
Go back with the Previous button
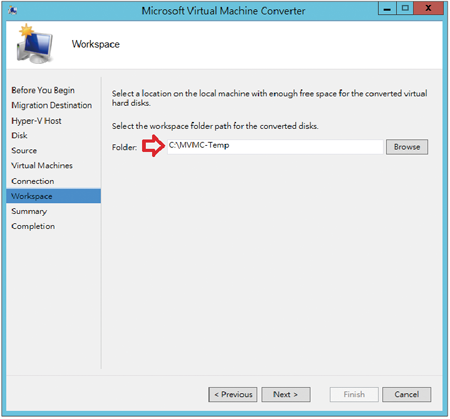pos(233,395)
